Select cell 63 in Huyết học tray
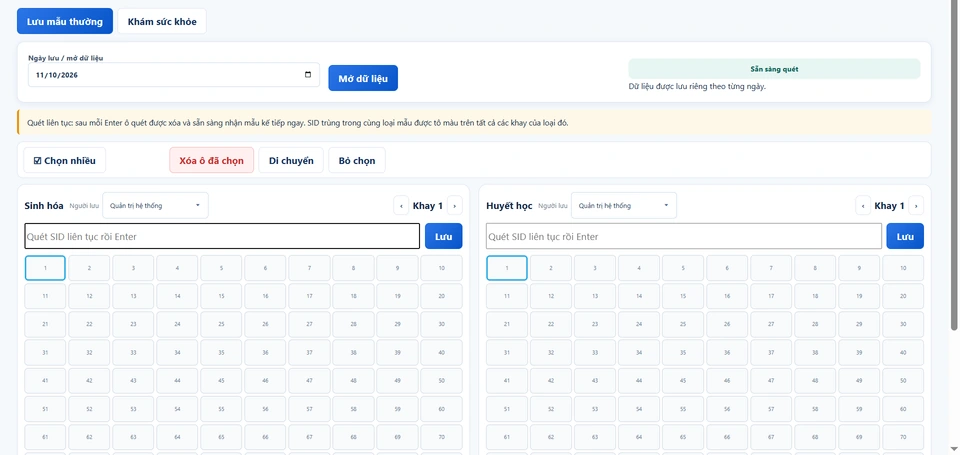The width and height of the screenshot is (960, 455). [x=594, y=437]
